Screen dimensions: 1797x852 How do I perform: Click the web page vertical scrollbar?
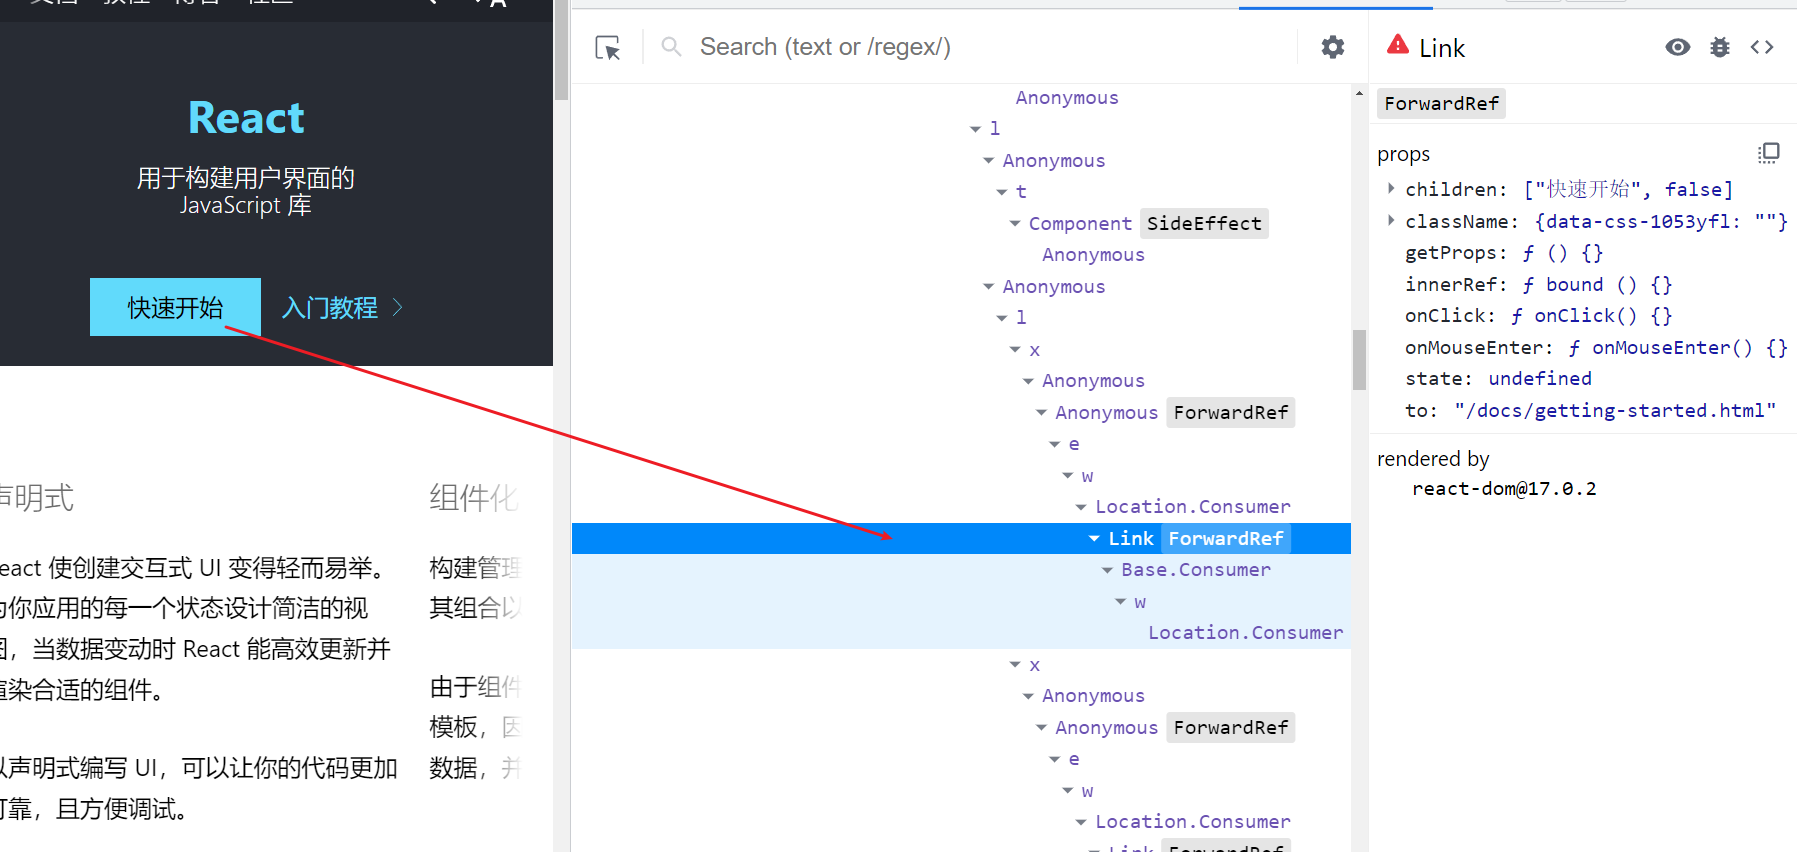click(561, 50)
